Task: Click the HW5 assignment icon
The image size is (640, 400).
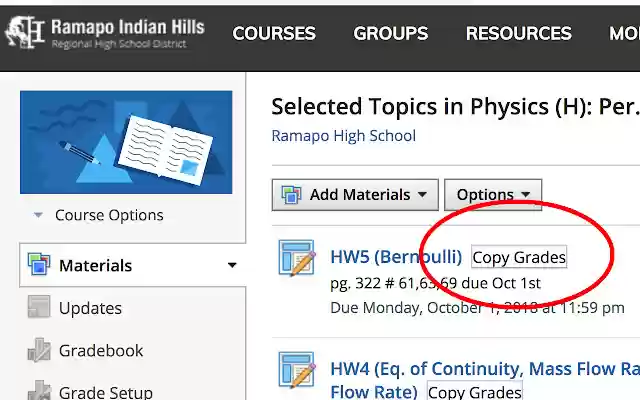Action: 297,258
